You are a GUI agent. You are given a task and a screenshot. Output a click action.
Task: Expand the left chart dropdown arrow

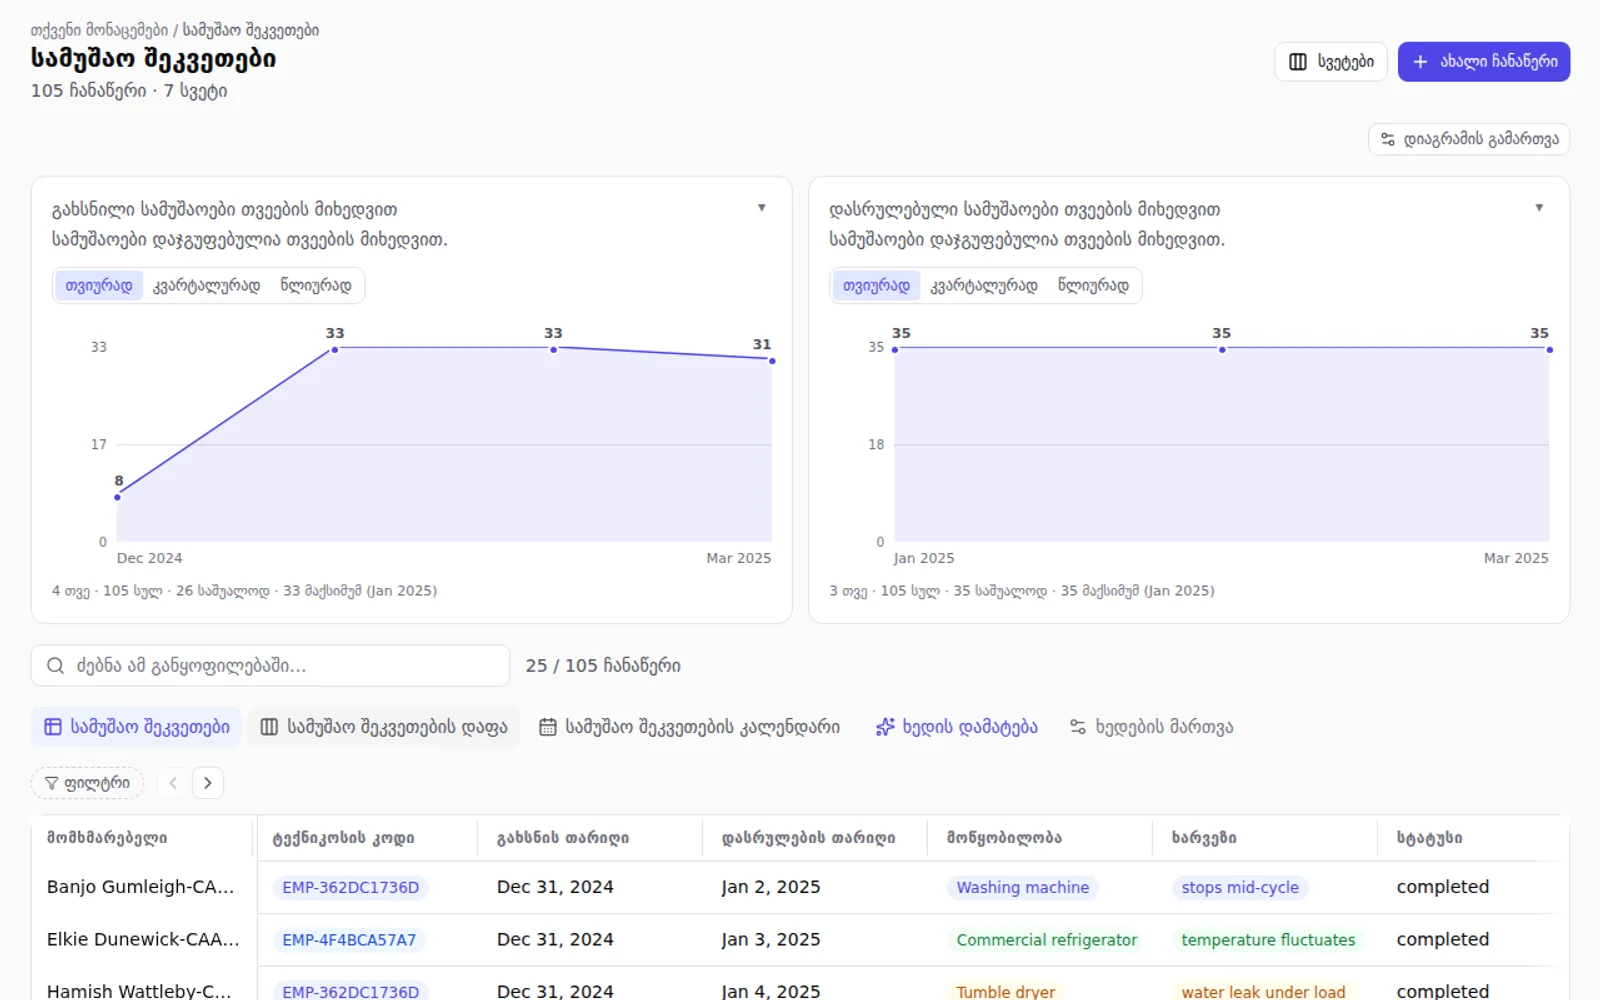(x=762, y=208)
